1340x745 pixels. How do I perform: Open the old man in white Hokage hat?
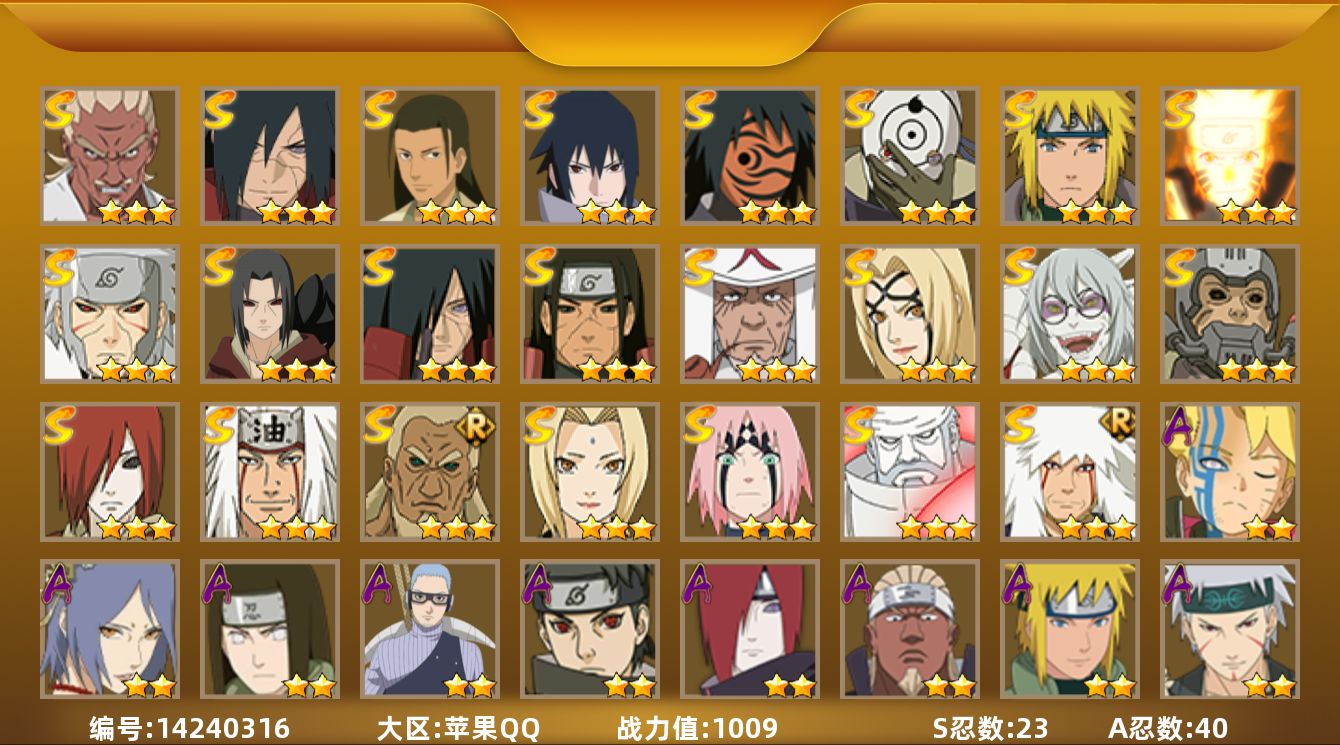click(750, 314)
